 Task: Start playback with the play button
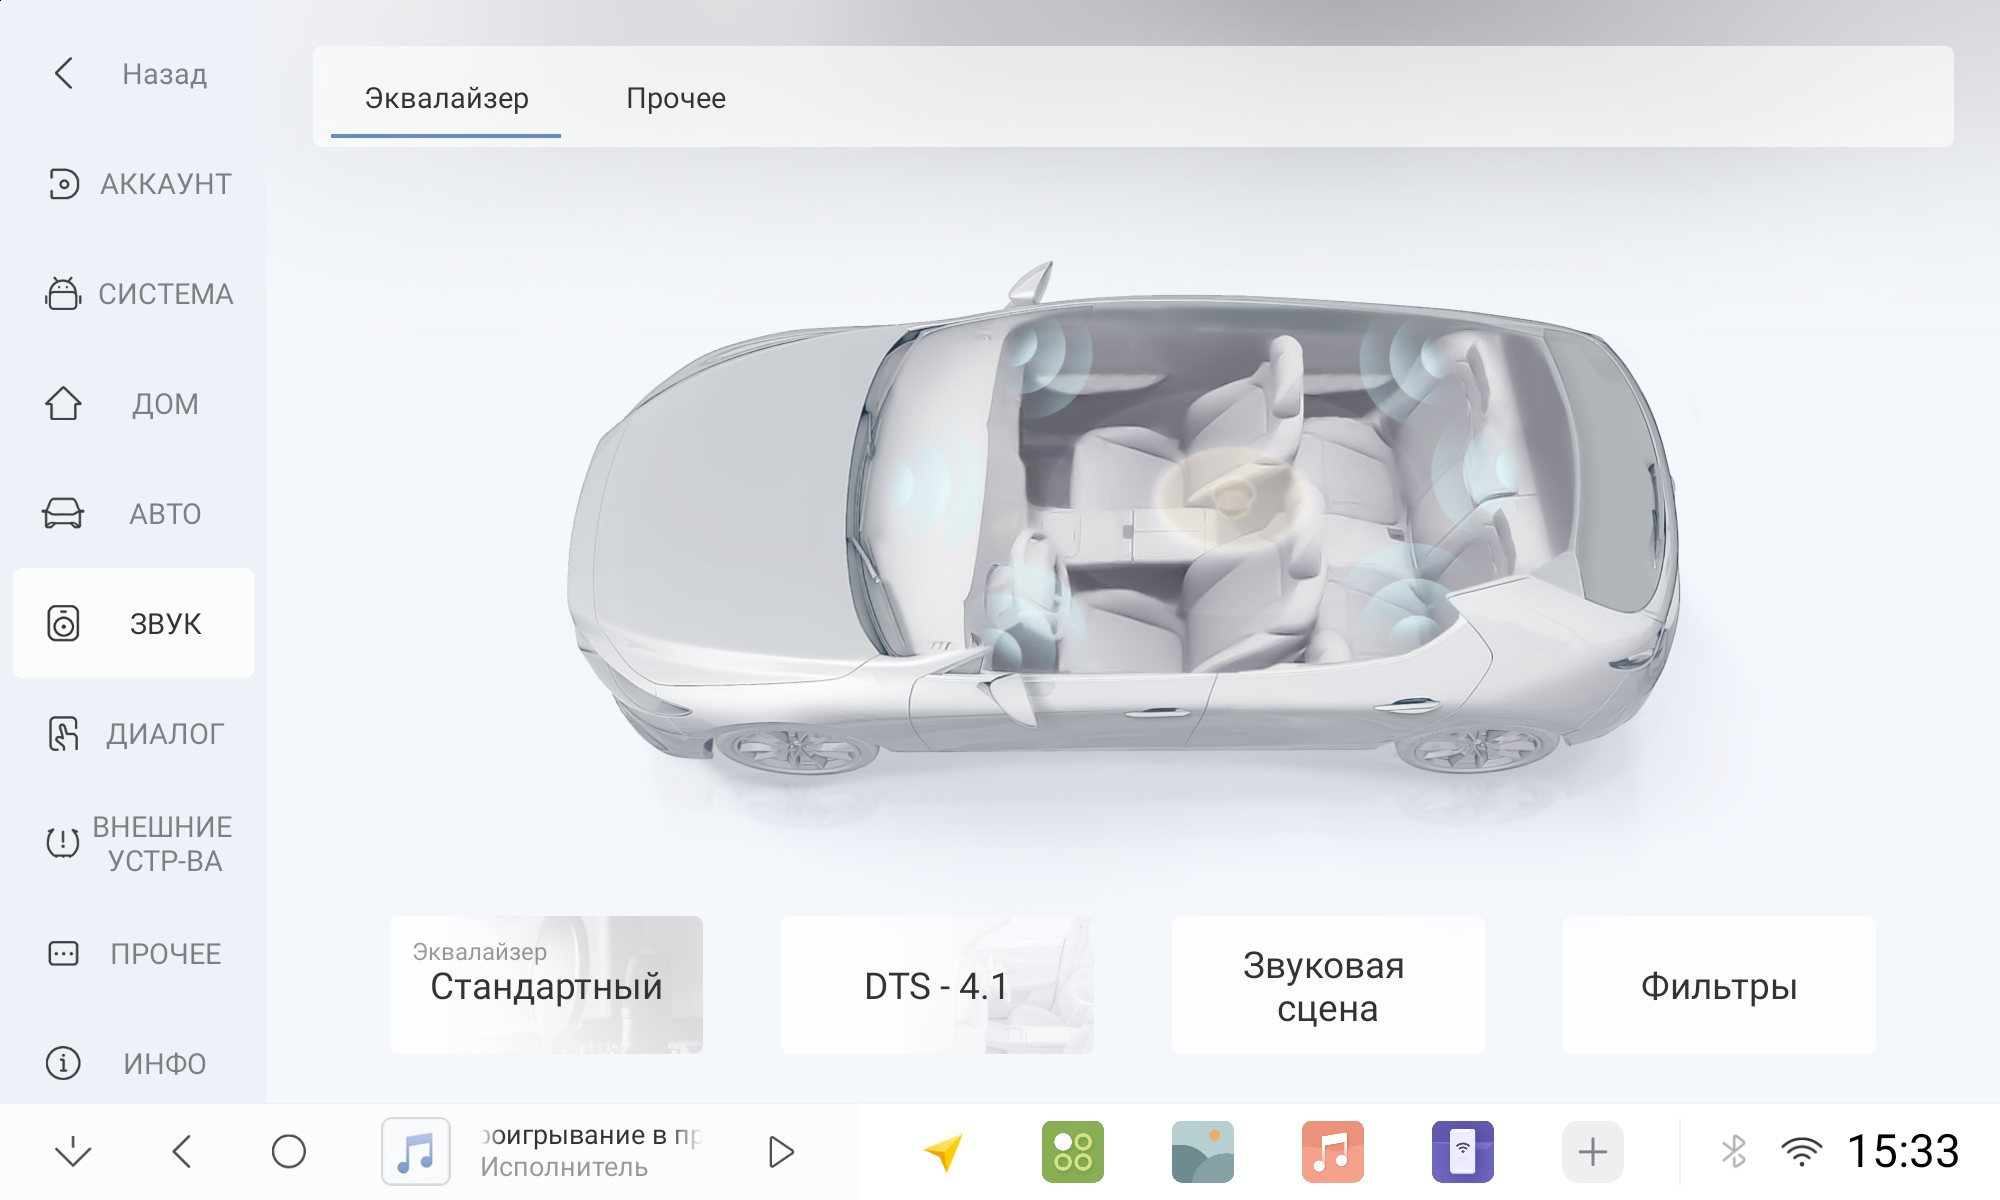click(x=781, y=1152)
